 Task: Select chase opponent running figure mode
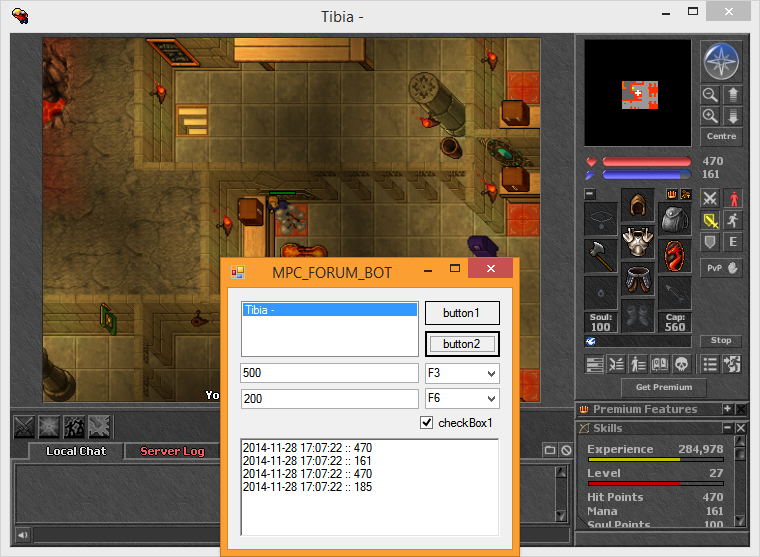pos(733,221)
